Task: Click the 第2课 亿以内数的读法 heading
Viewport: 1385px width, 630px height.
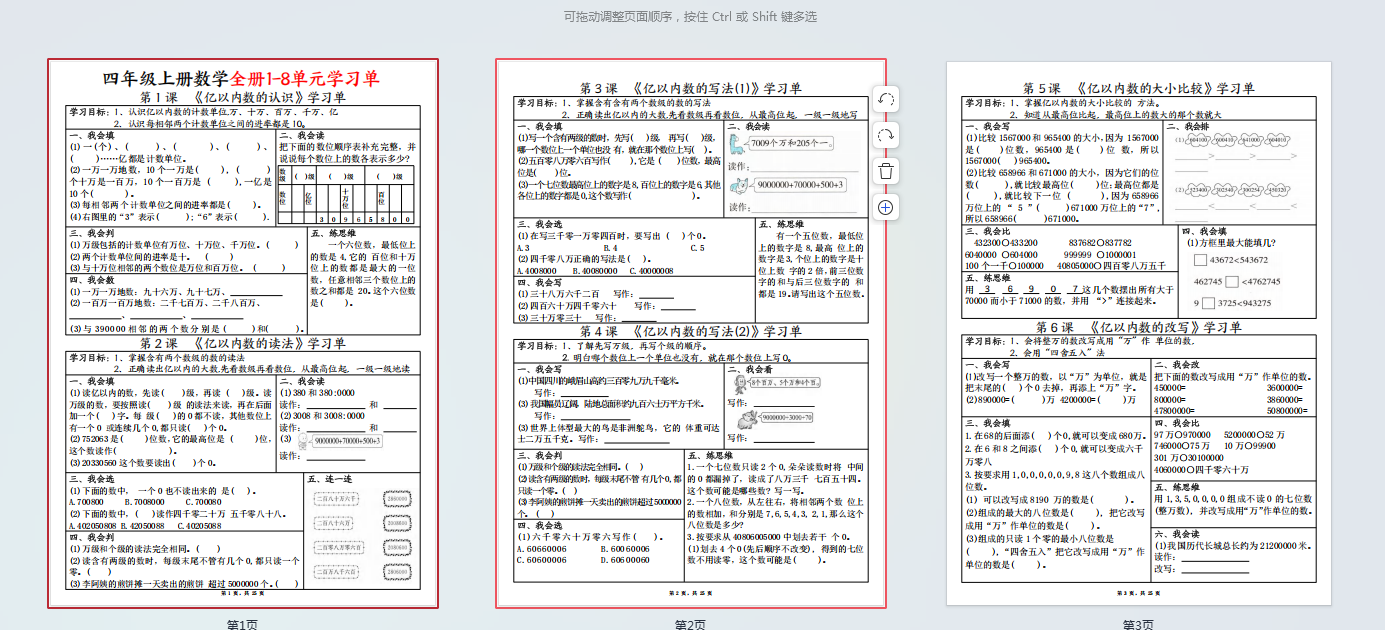Action: pos(243,343)
